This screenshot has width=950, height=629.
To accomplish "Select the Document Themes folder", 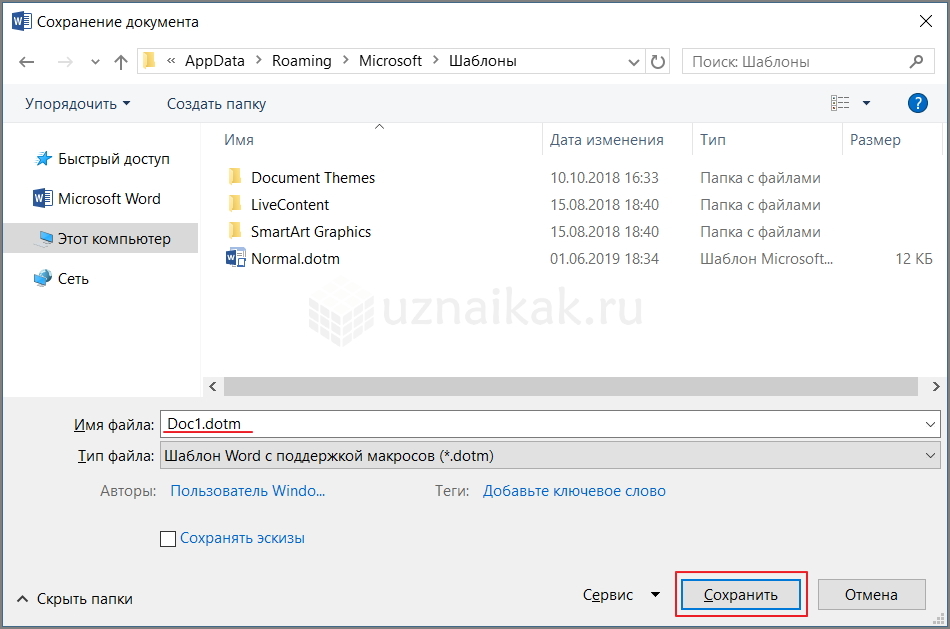I will pyautogui.click(x=312, y=178).
